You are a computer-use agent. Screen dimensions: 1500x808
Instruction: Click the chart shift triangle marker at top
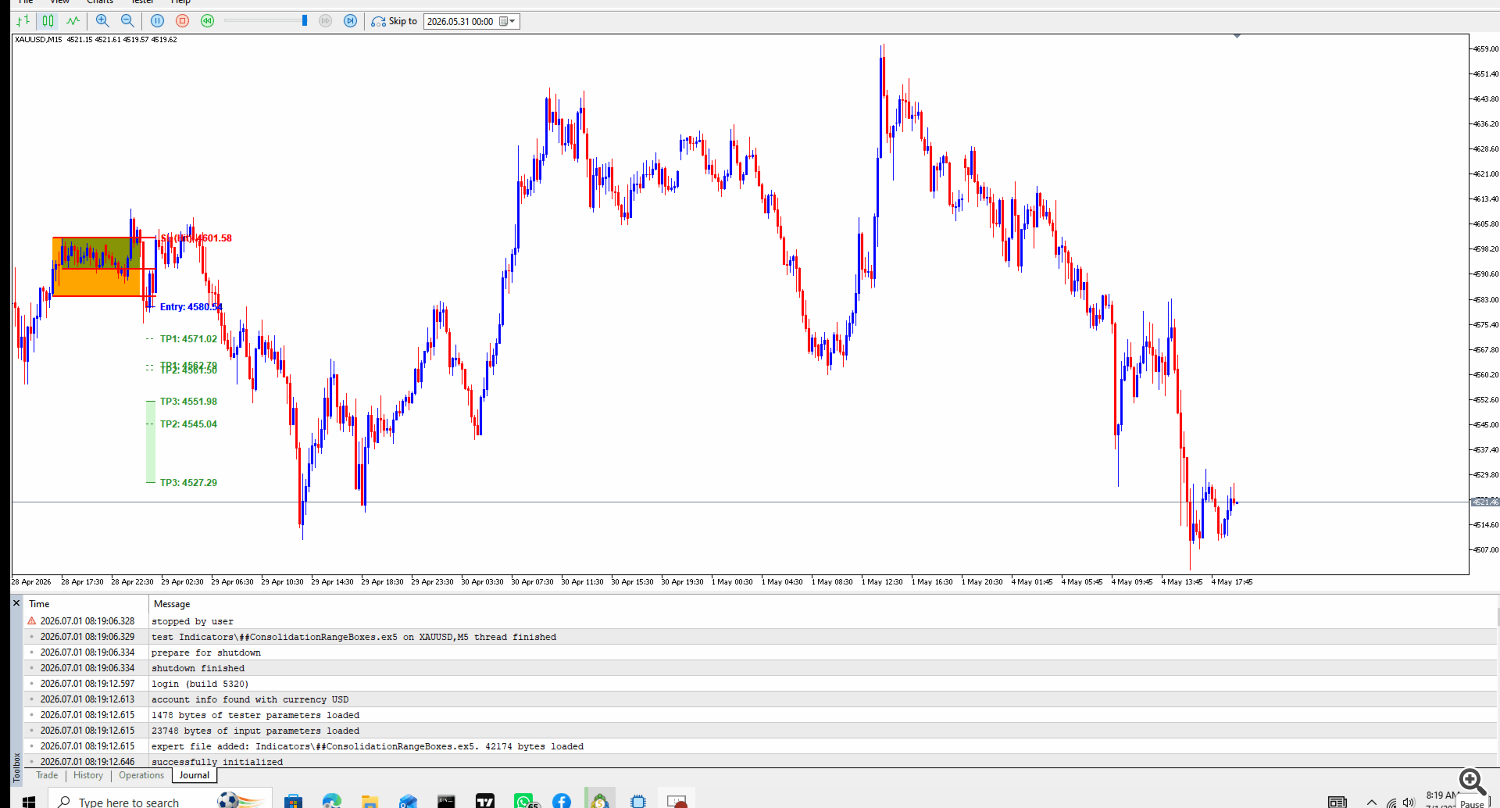point(1237,36)
